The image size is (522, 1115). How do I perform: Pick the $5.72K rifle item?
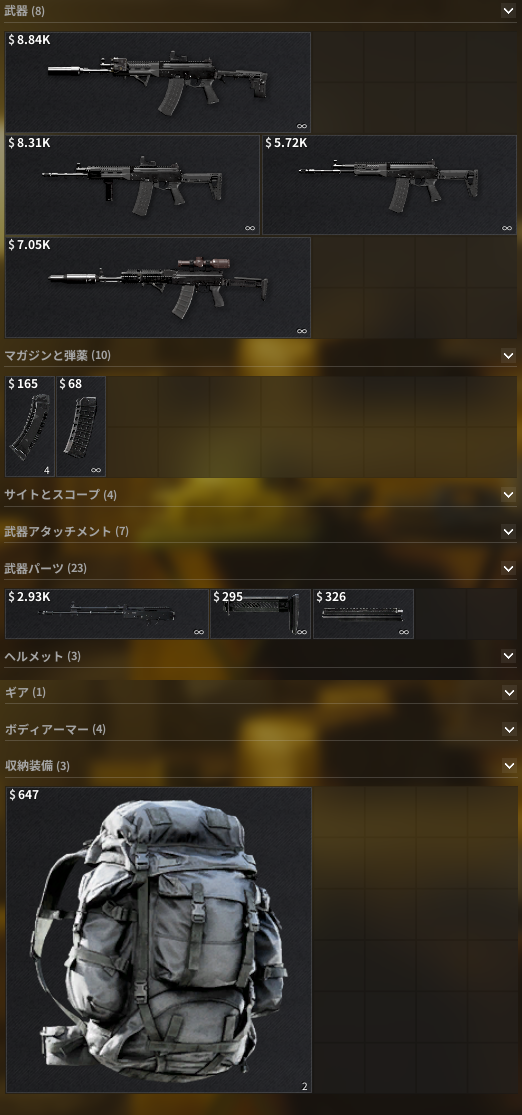[389, 185]
